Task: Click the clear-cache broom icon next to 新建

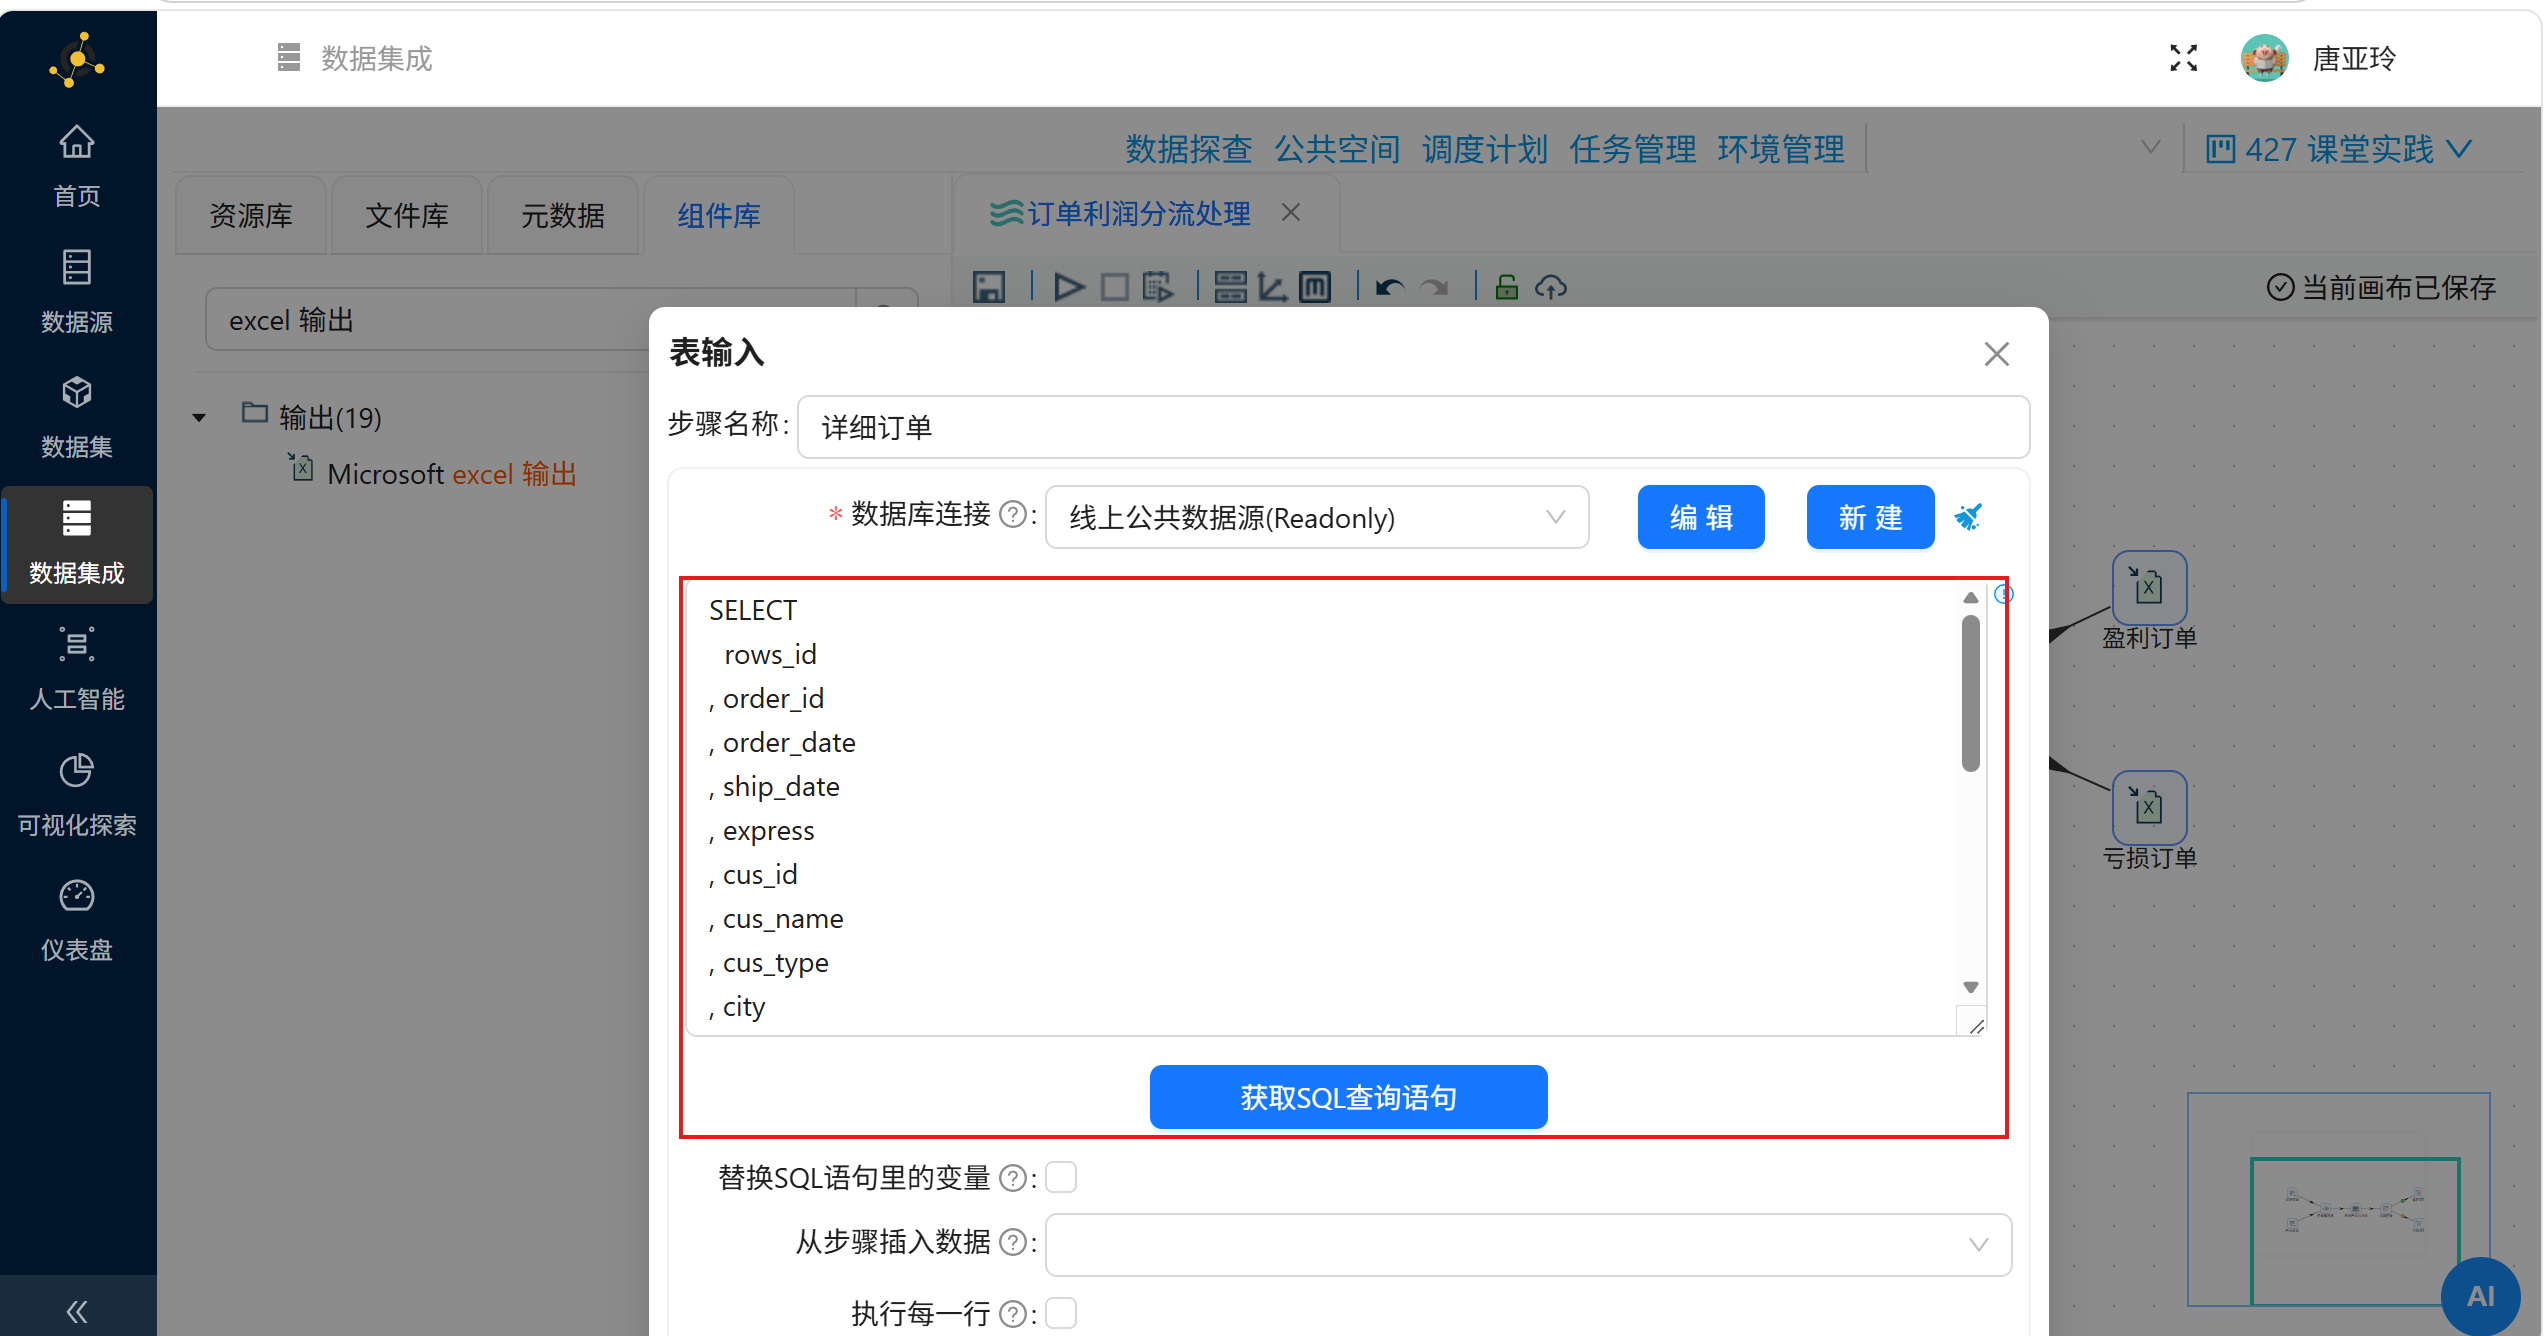Action: 1968,517
